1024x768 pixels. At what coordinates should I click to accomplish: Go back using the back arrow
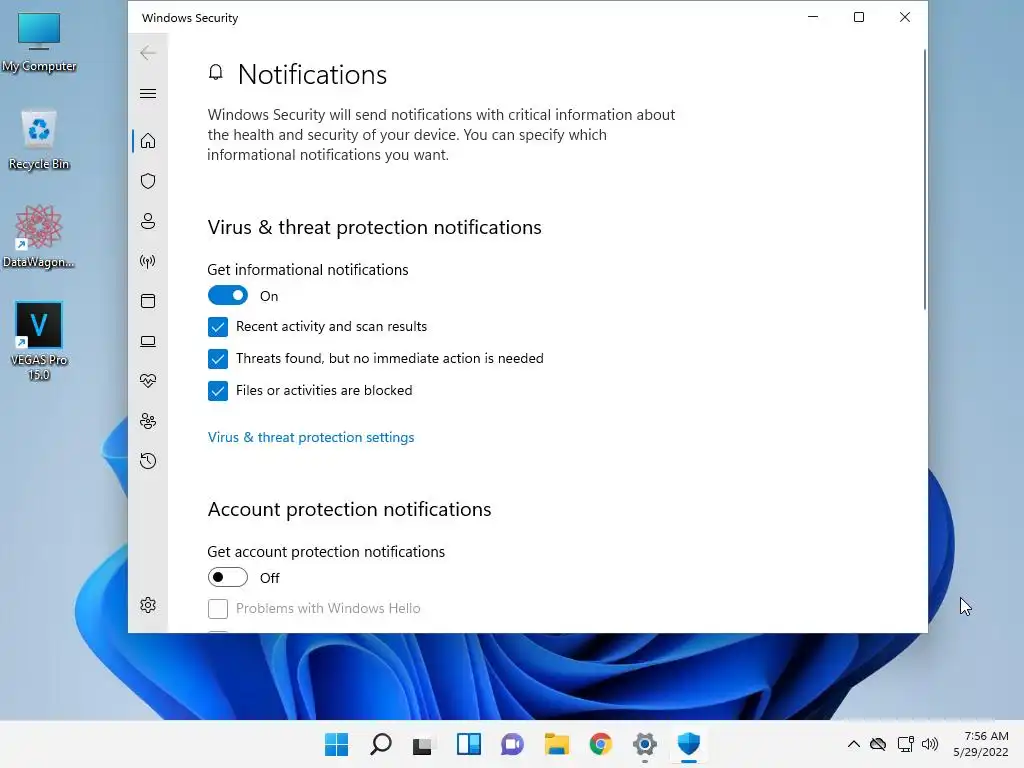148,53
